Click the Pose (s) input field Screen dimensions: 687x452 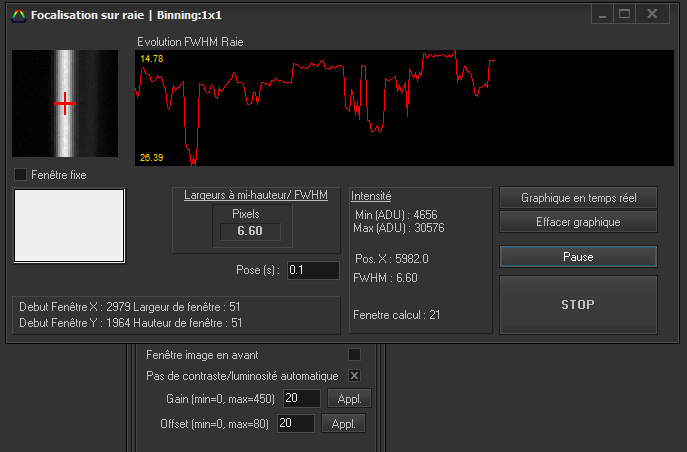312,270
